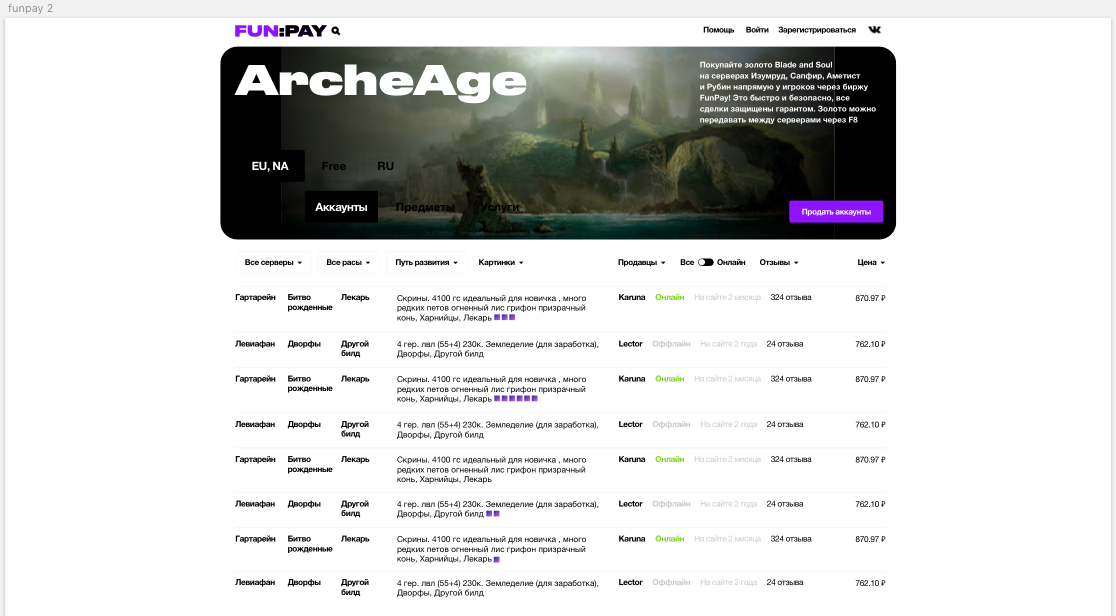Open the Отзывы sort dropdown

(779, 262)
